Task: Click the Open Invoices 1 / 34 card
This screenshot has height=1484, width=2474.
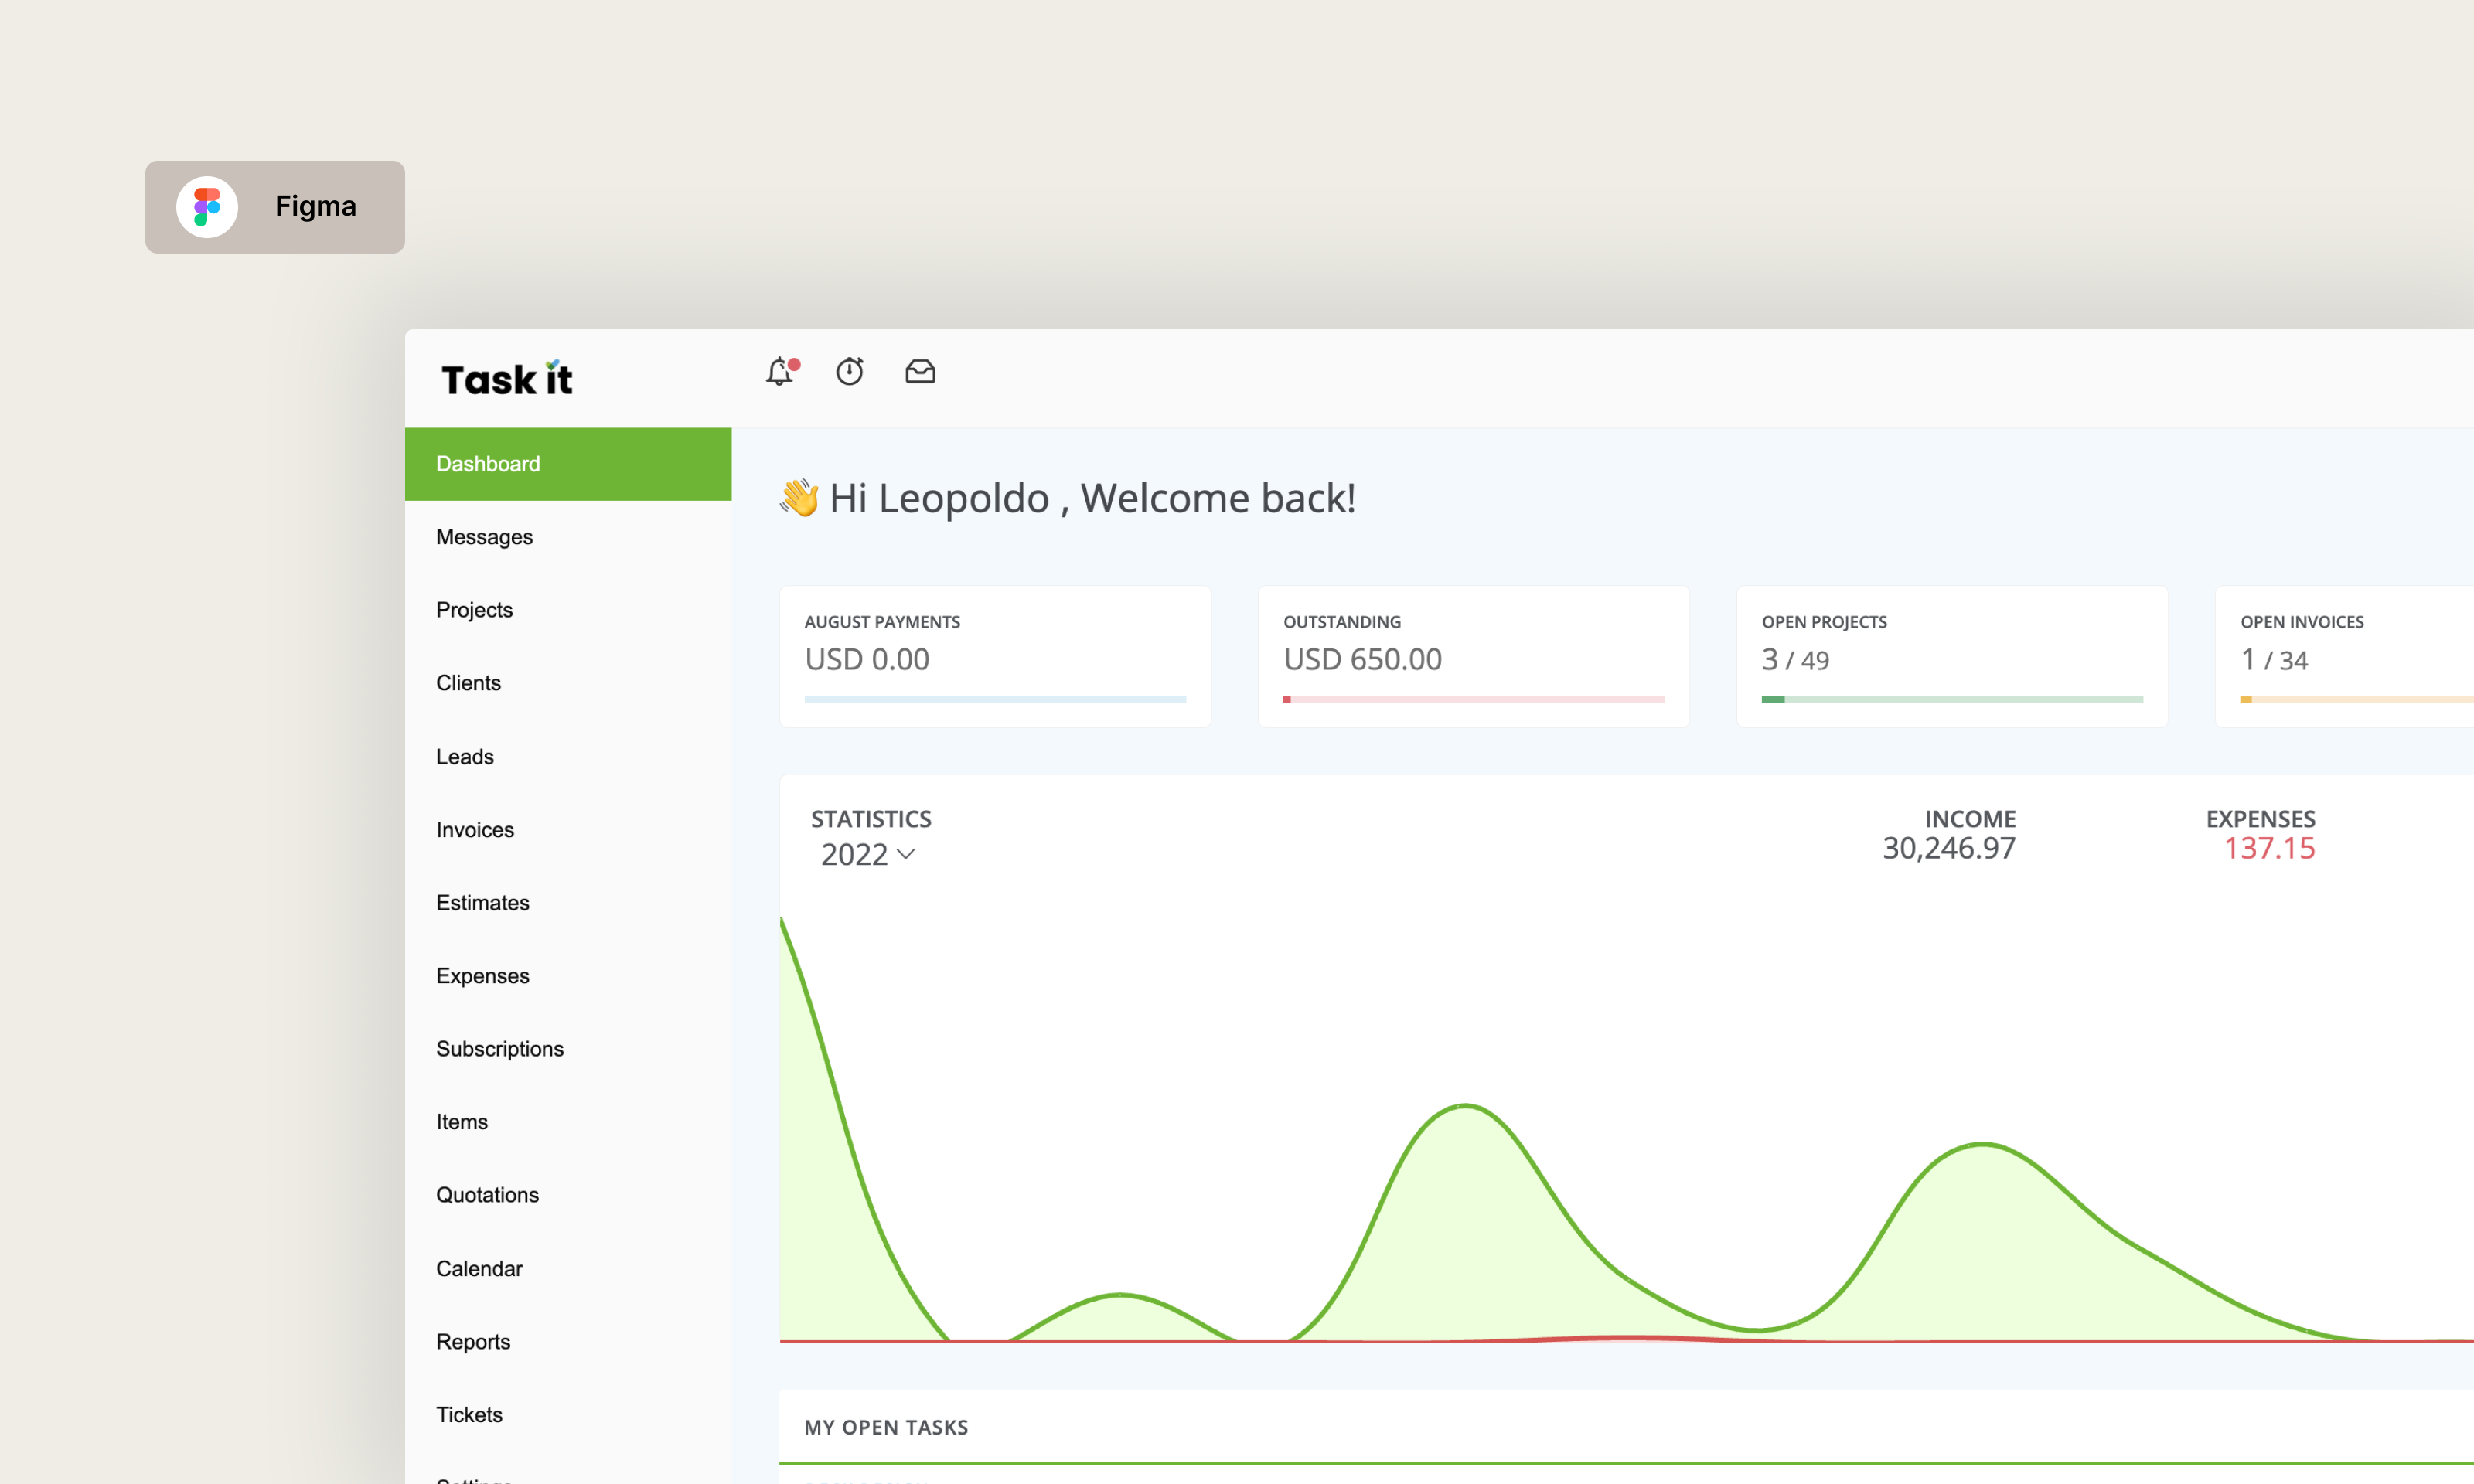Action: point(2345,657)
